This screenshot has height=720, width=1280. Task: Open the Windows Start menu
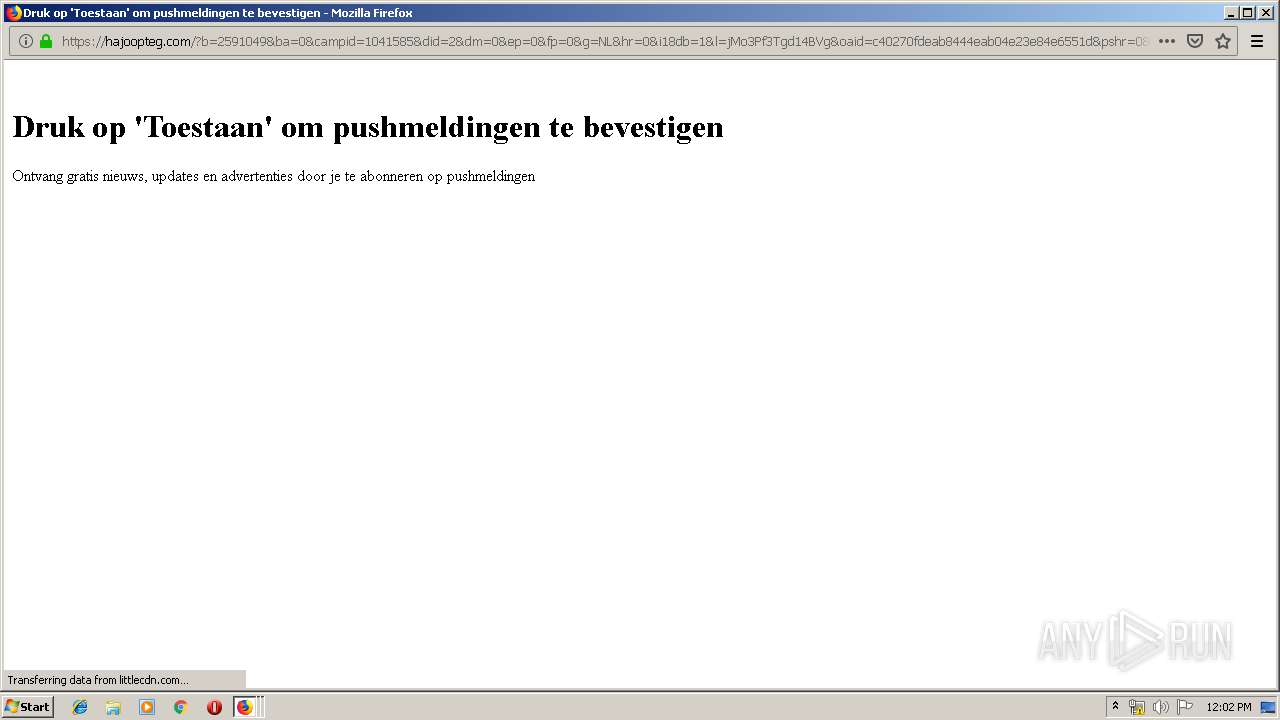pyautogui.click(x=28, y=707)
